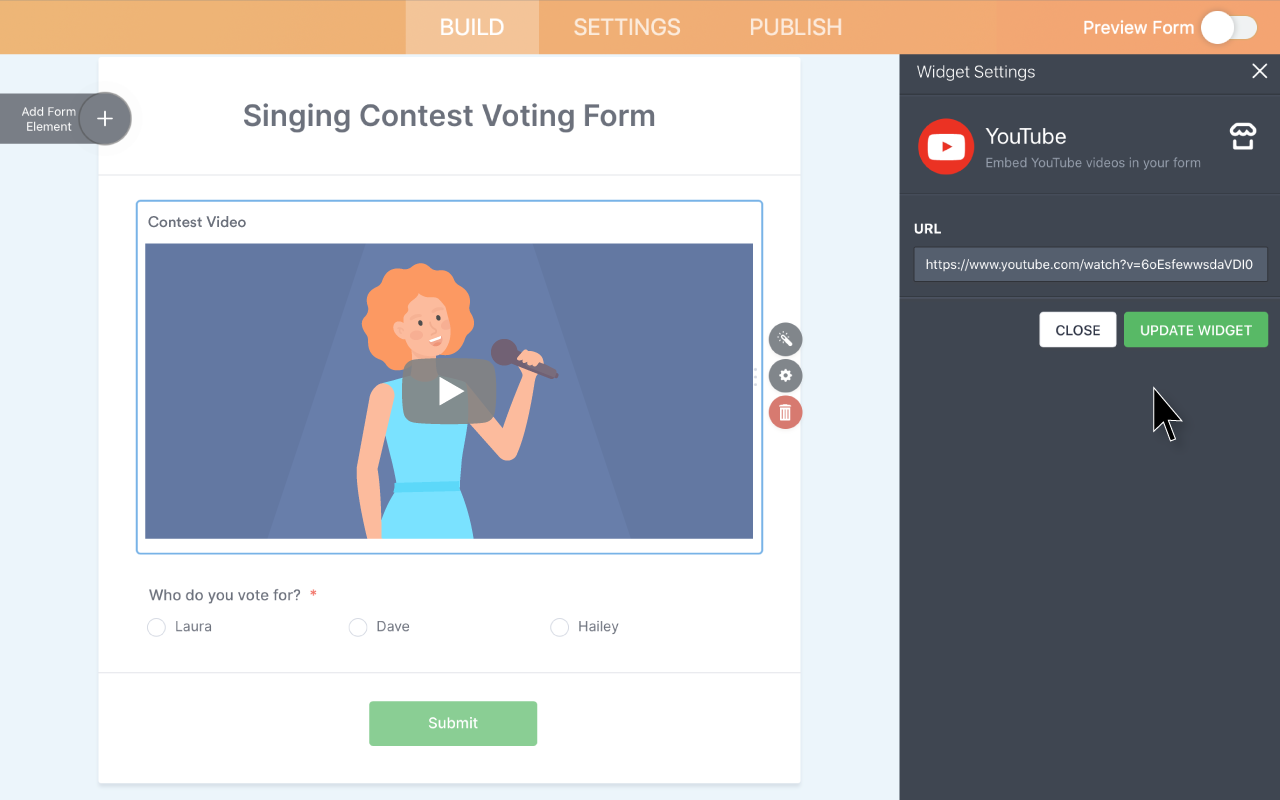Enable the Preview Form toggle
This screenshot has width=1280, height=800.
click(1229, 27)
